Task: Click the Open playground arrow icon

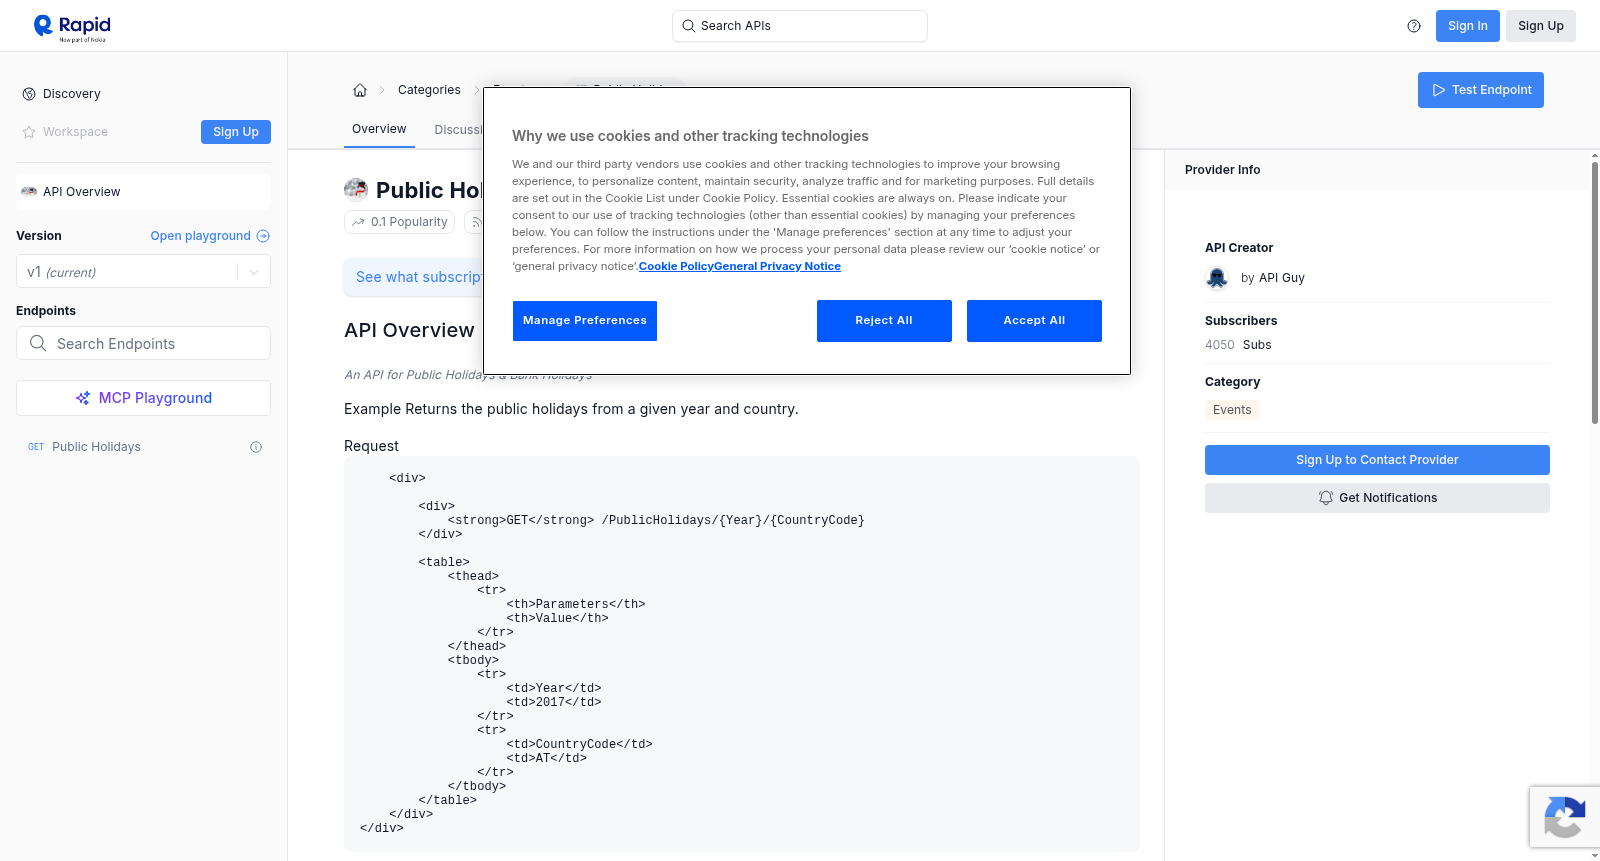Action: click(x=263, y=236)
